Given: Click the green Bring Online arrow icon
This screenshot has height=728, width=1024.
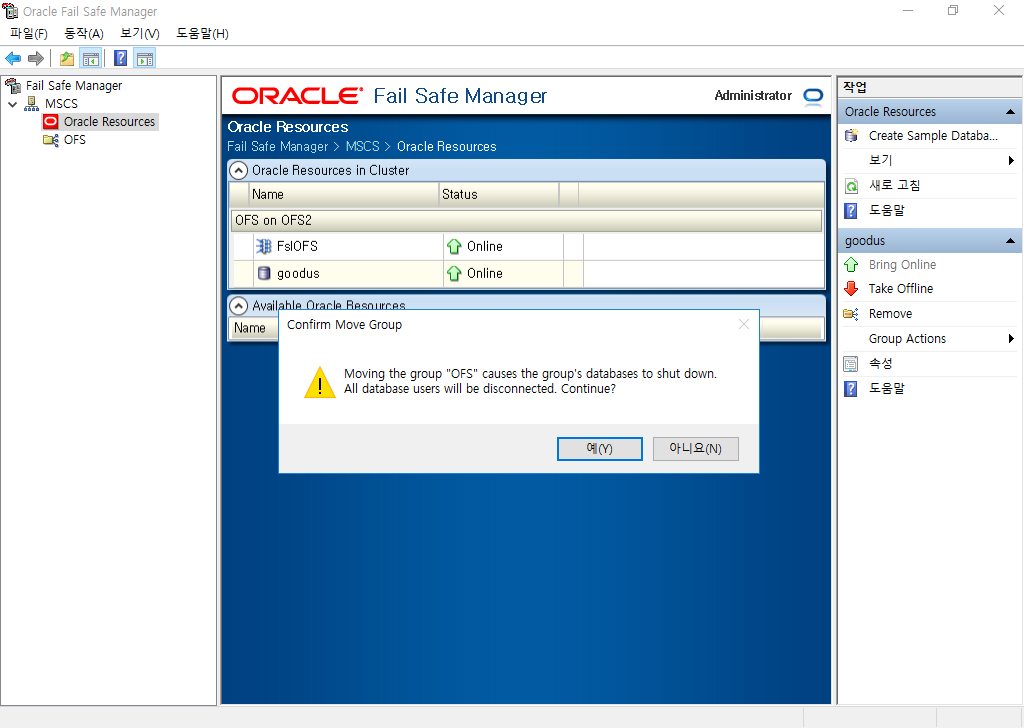Looking at the screenshot, I should [851, 265].
